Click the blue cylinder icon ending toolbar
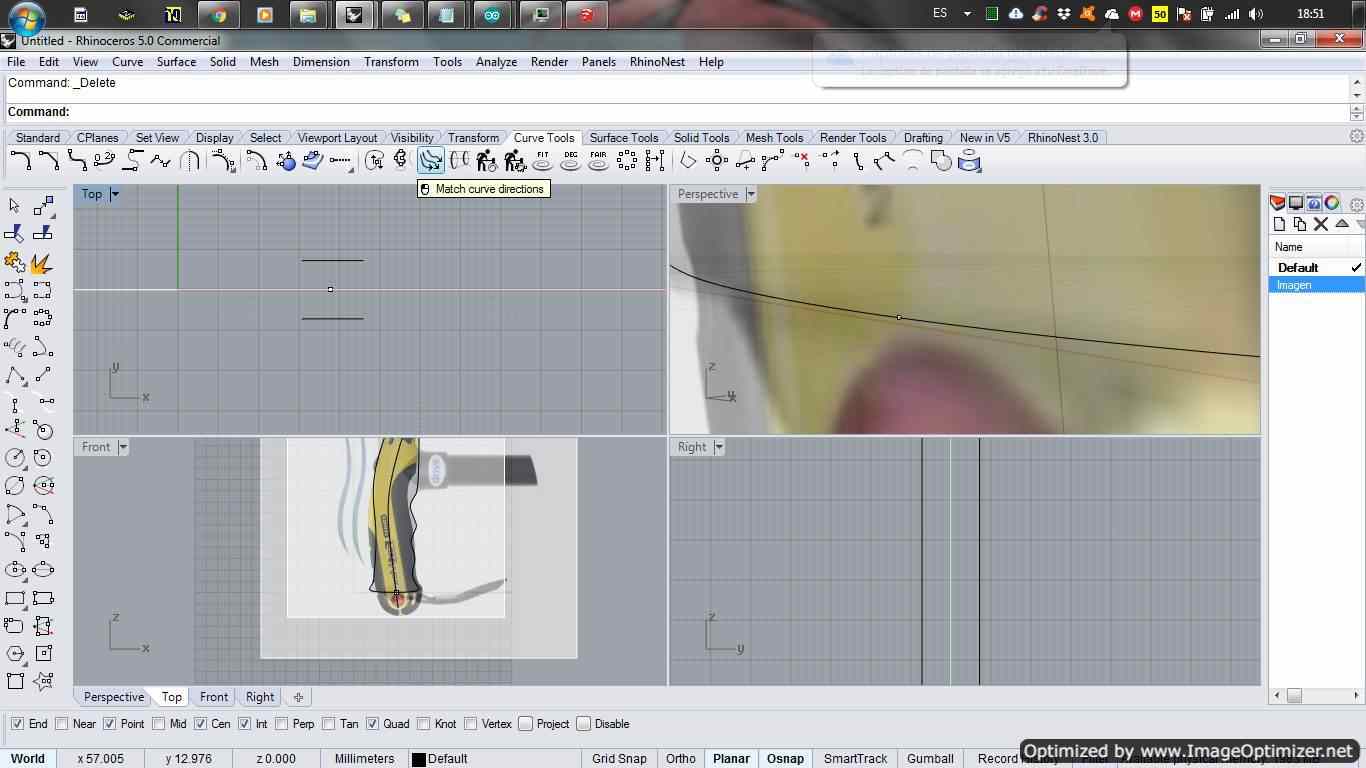Screen dimensions: 1366x768 tap(969, 160)
